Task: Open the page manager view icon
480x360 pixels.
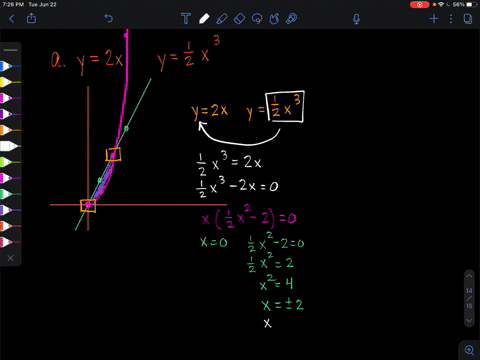Action: (x=468, y=19)
